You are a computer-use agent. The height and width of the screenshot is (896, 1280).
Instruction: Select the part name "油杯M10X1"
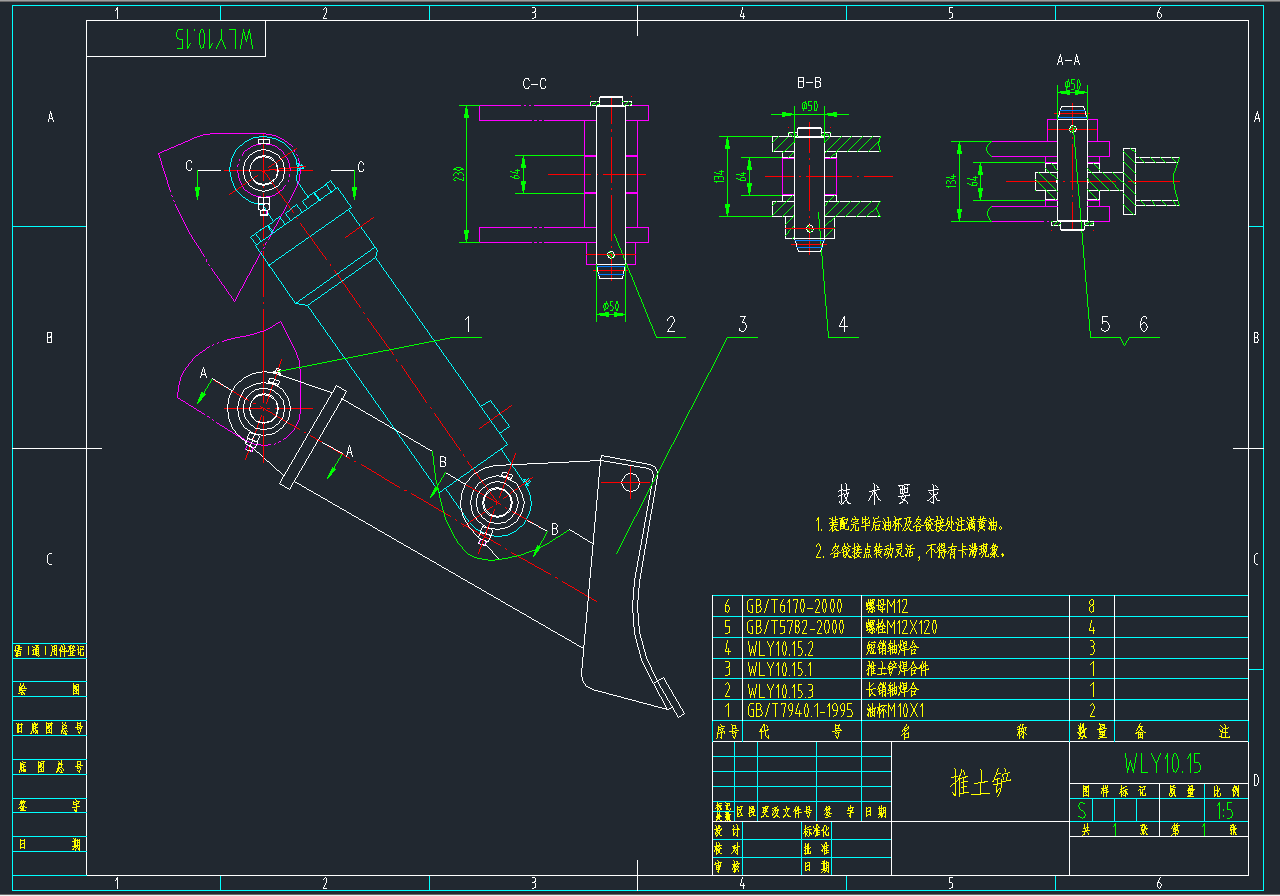click(895, 711)
